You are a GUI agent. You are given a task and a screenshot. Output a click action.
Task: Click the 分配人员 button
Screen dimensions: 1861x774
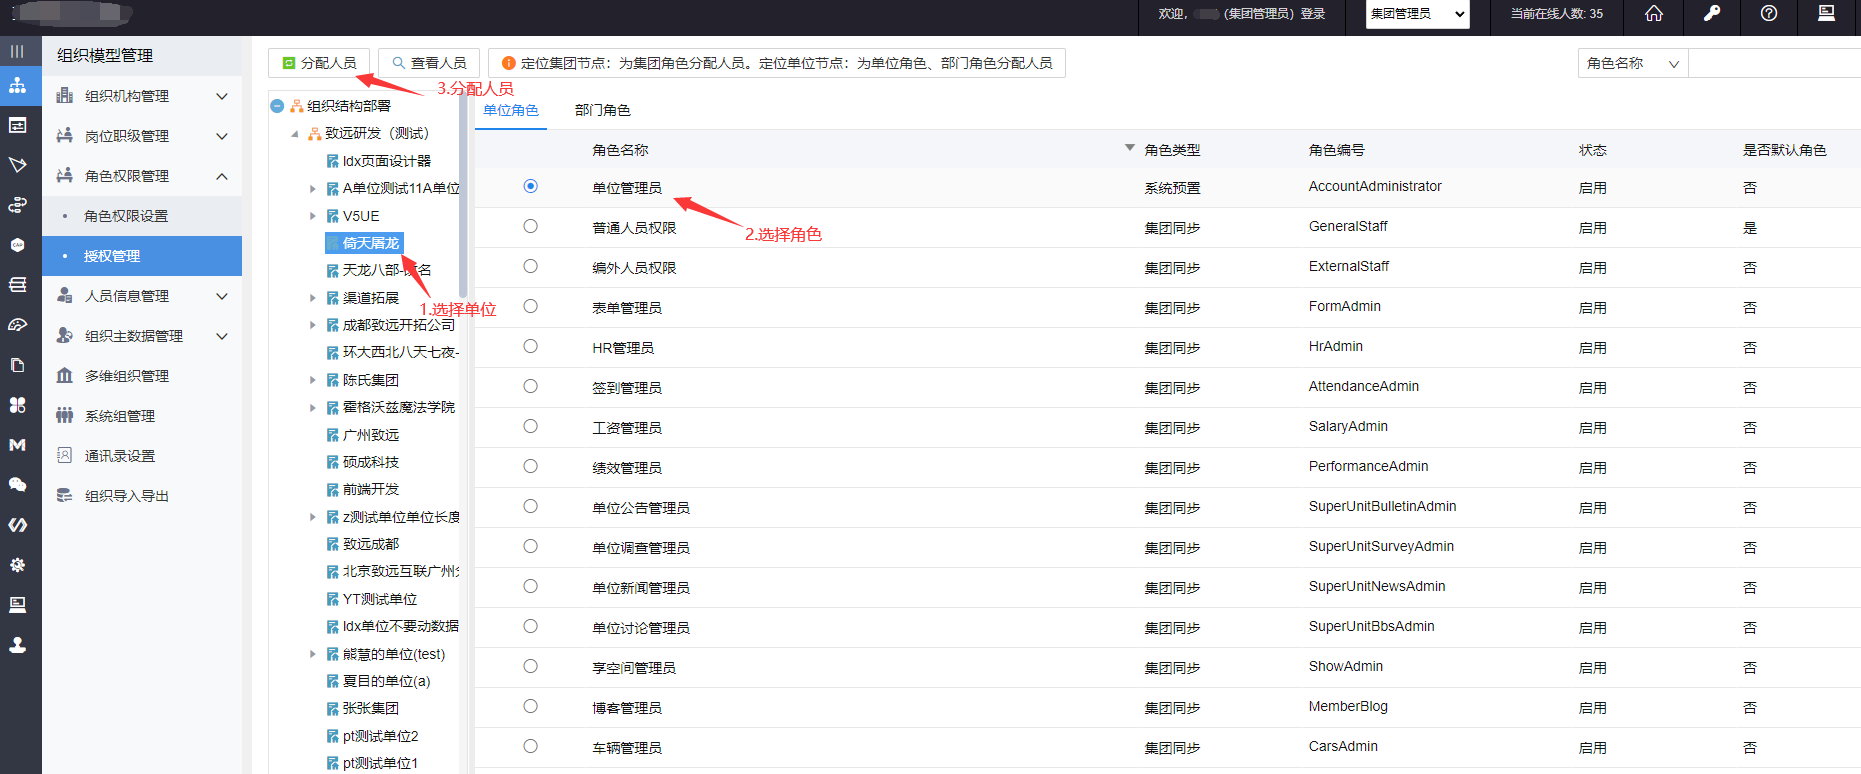319,63
